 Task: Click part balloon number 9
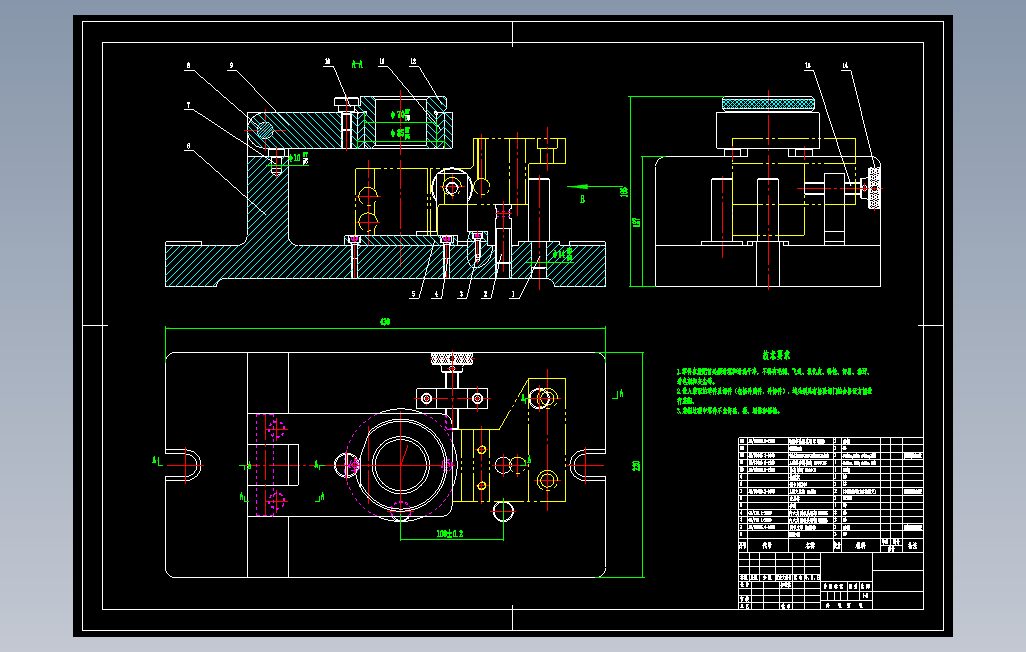[x=231, y=65]
